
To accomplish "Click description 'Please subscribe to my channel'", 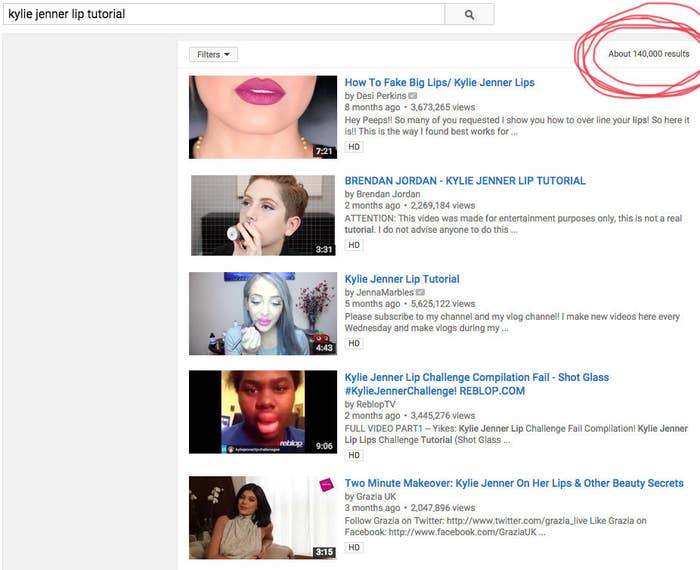I will click(512, 322).
